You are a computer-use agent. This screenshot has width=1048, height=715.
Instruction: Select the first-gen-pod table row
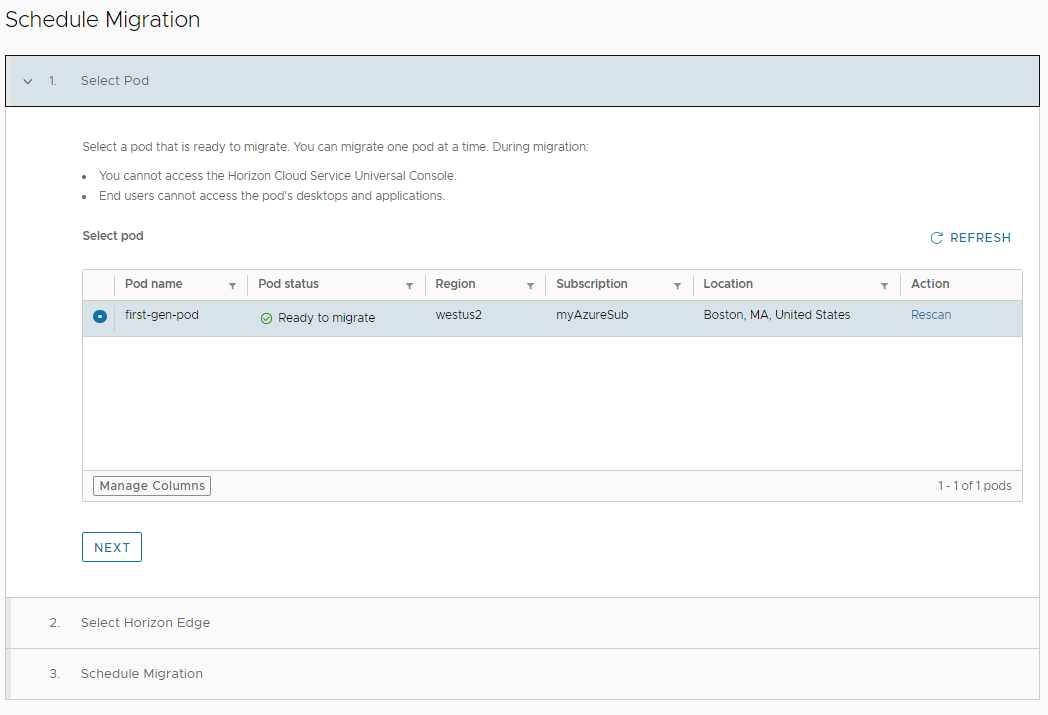[552, 318]
